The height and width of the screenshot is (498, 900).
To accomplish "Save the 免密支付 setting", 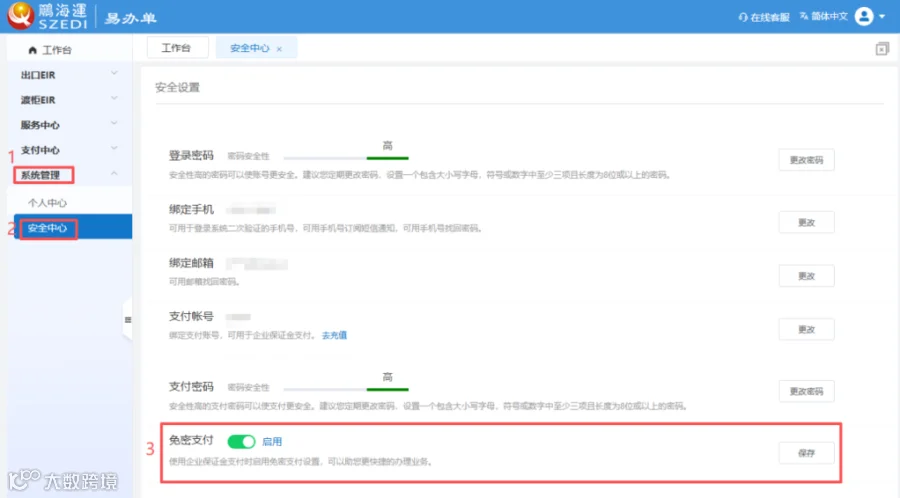I will [806, 453].
